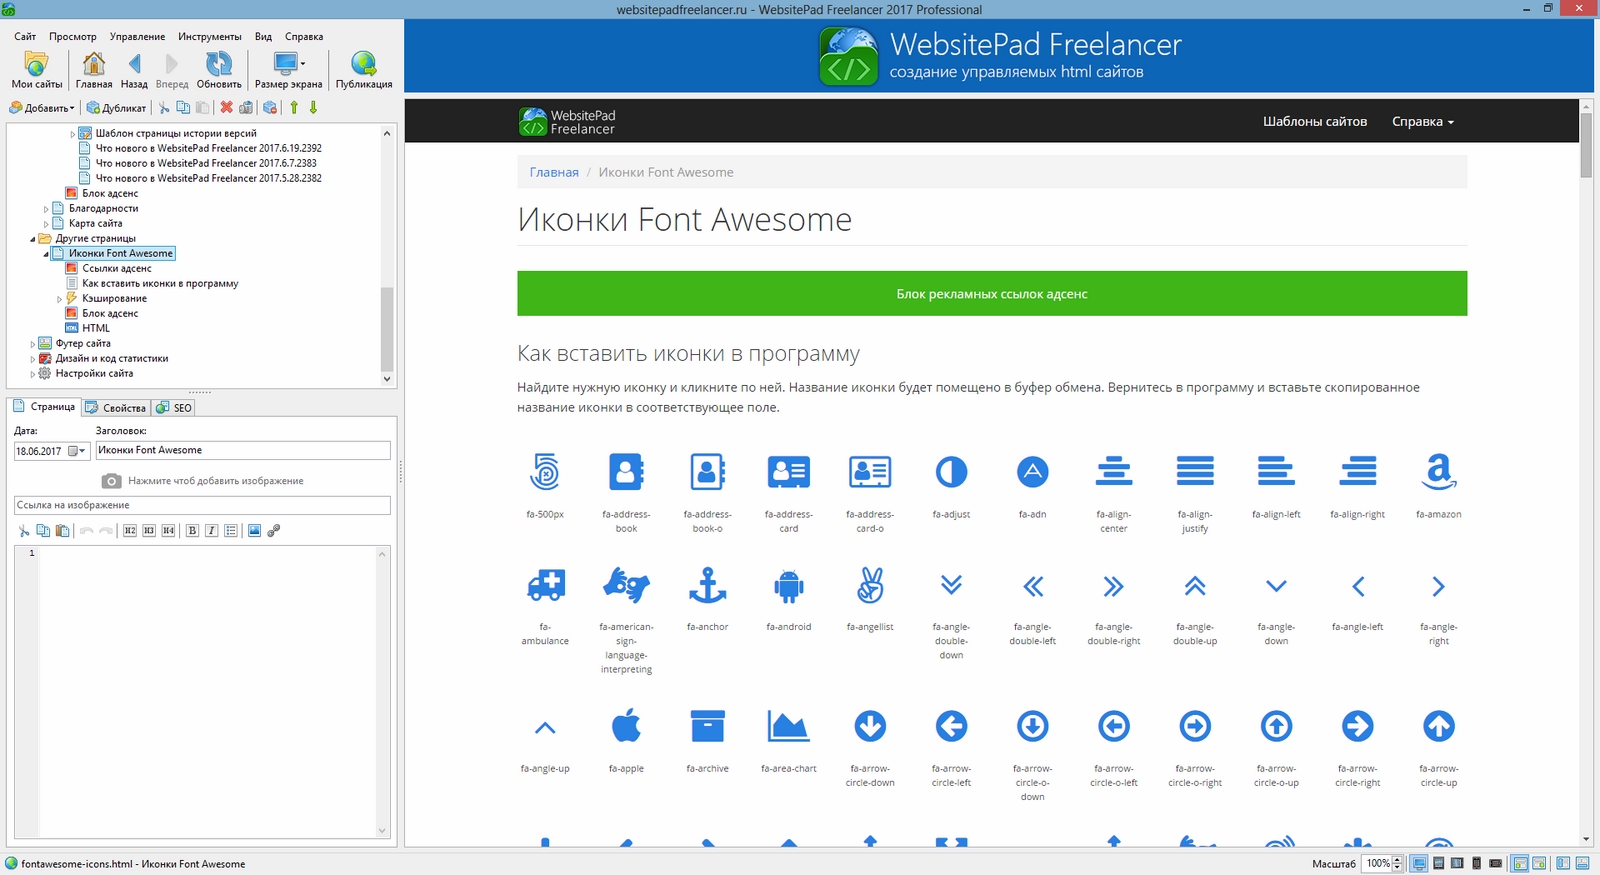Screen dimensions: 1600x875
Task: Select Что нового в WebsitePad Freelancer 2017.6.19.2392
Action: [x=208, y=148]
